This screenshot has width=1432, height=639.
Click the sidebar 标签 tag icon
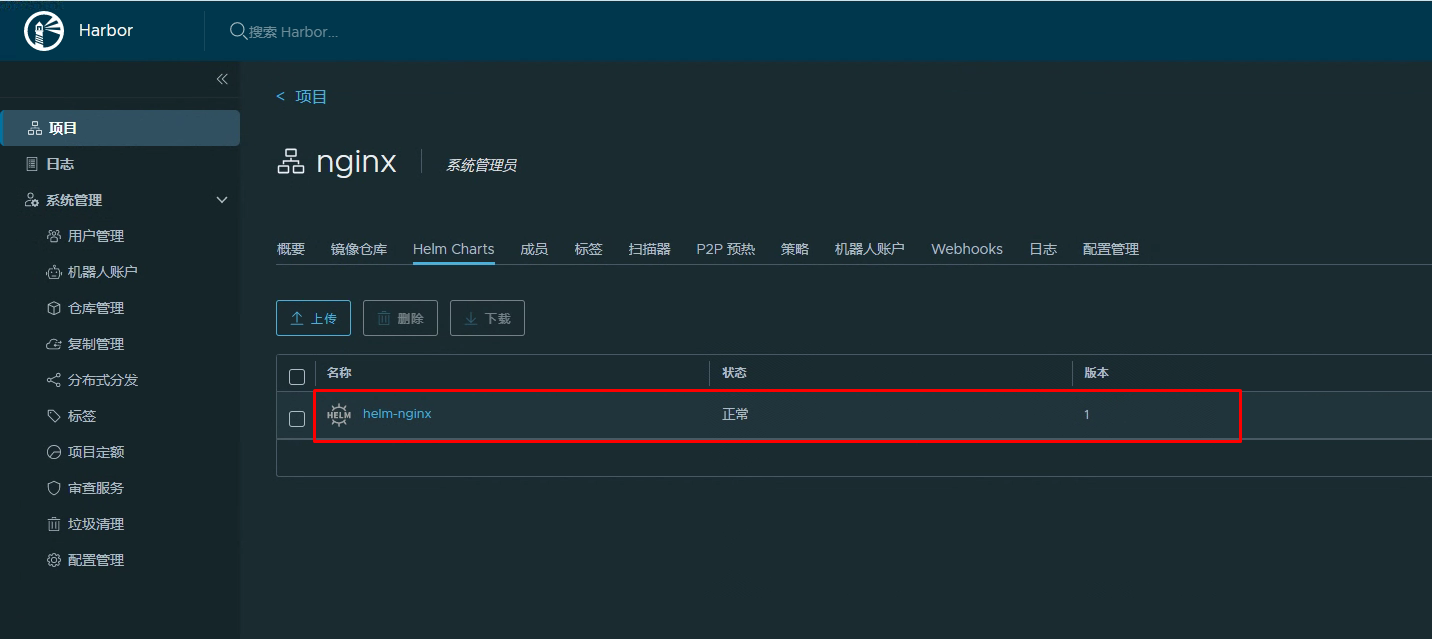(x=54, y=416)
